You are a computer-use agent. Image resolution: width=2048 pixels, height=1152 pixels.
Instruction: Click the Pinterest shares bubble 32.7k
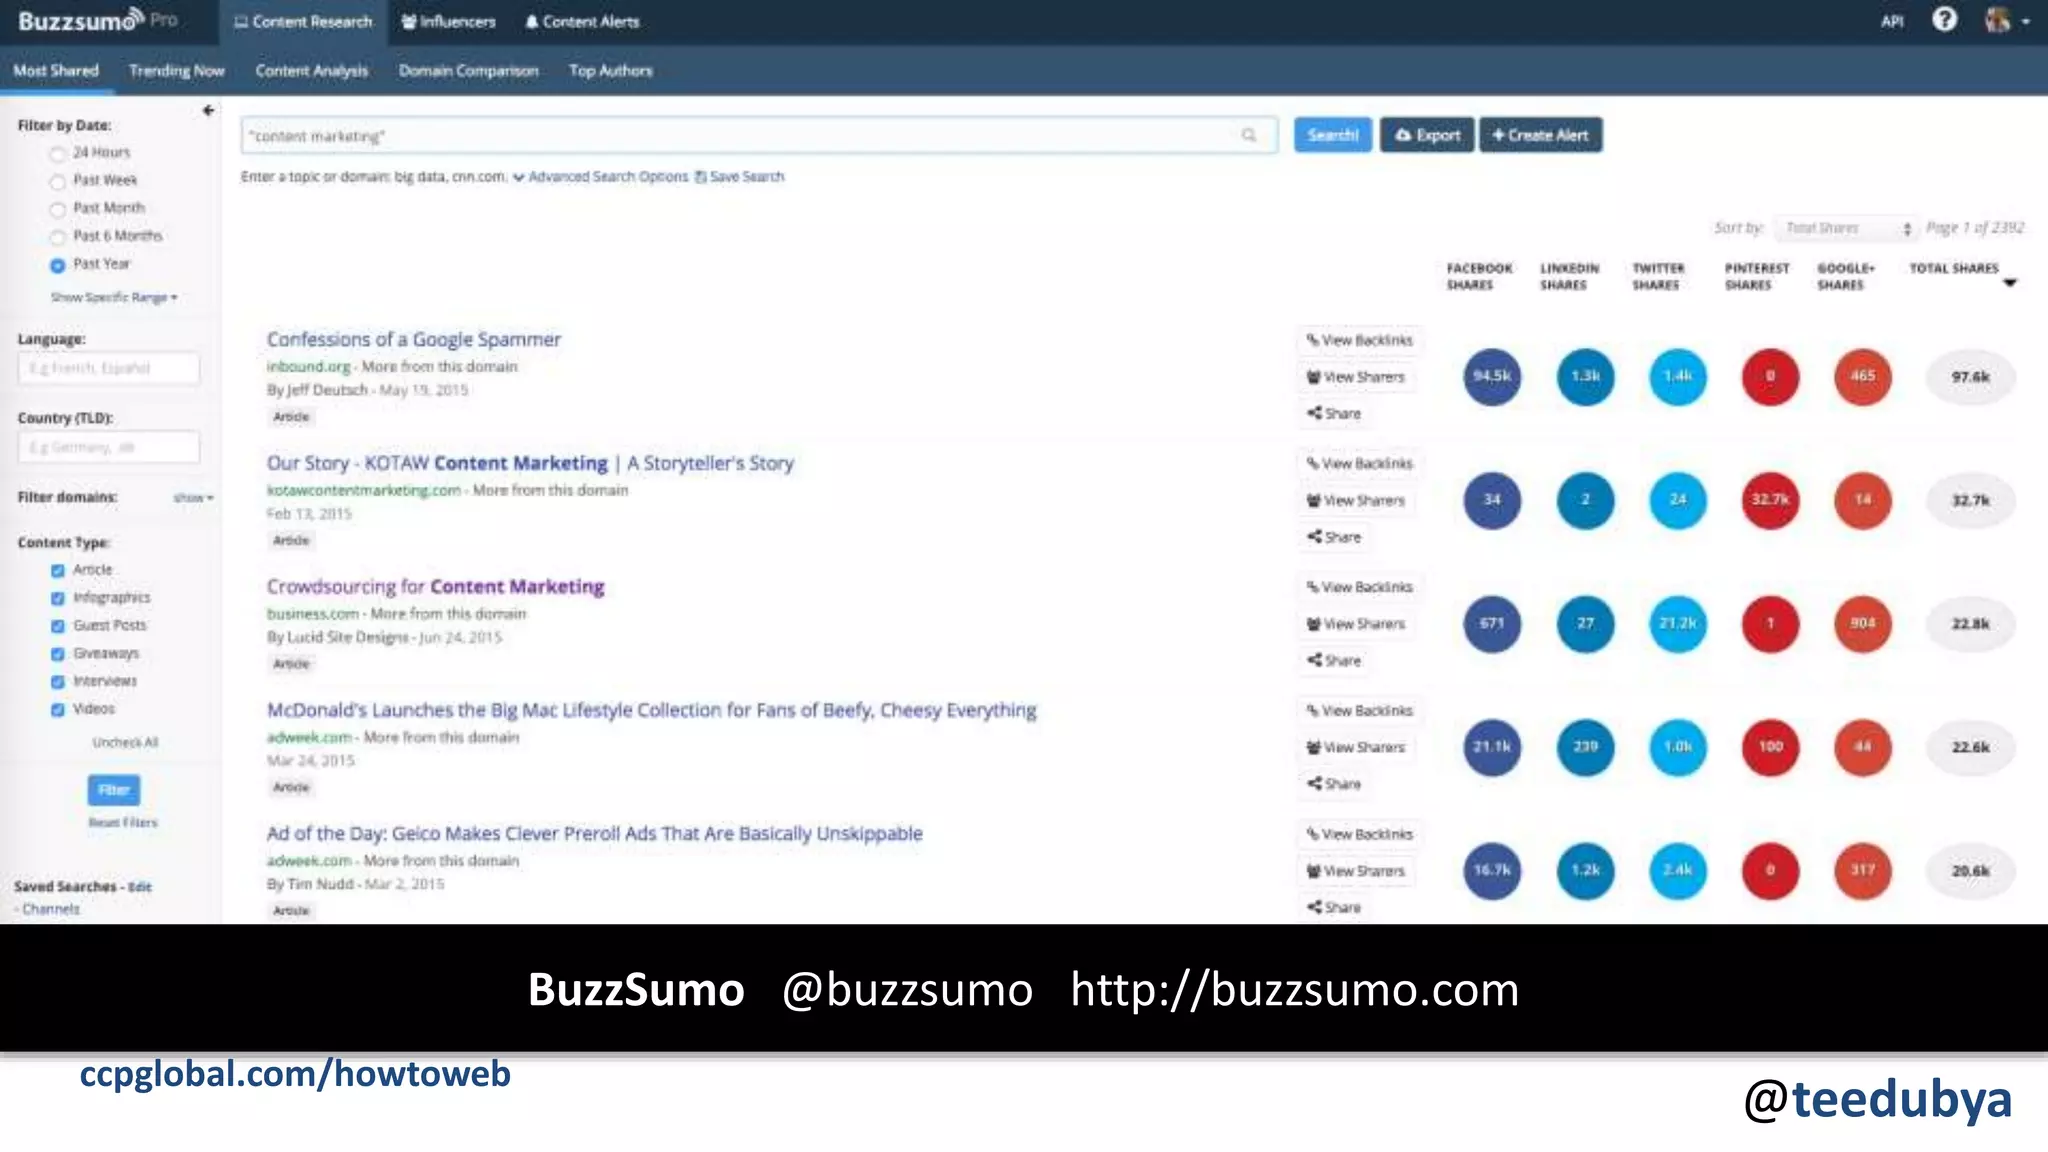click(x=1770, y=499)
